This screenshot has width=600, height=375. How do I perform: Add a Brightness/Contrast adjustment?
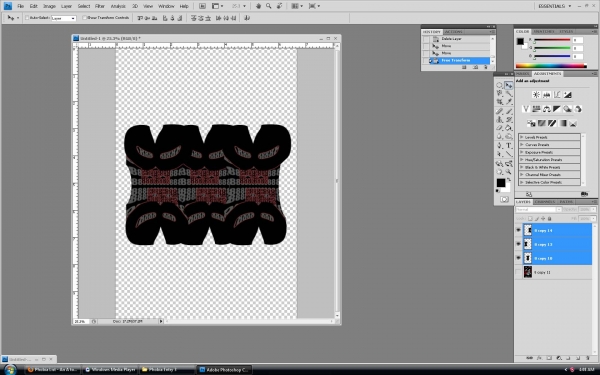[x=536, y=95]
